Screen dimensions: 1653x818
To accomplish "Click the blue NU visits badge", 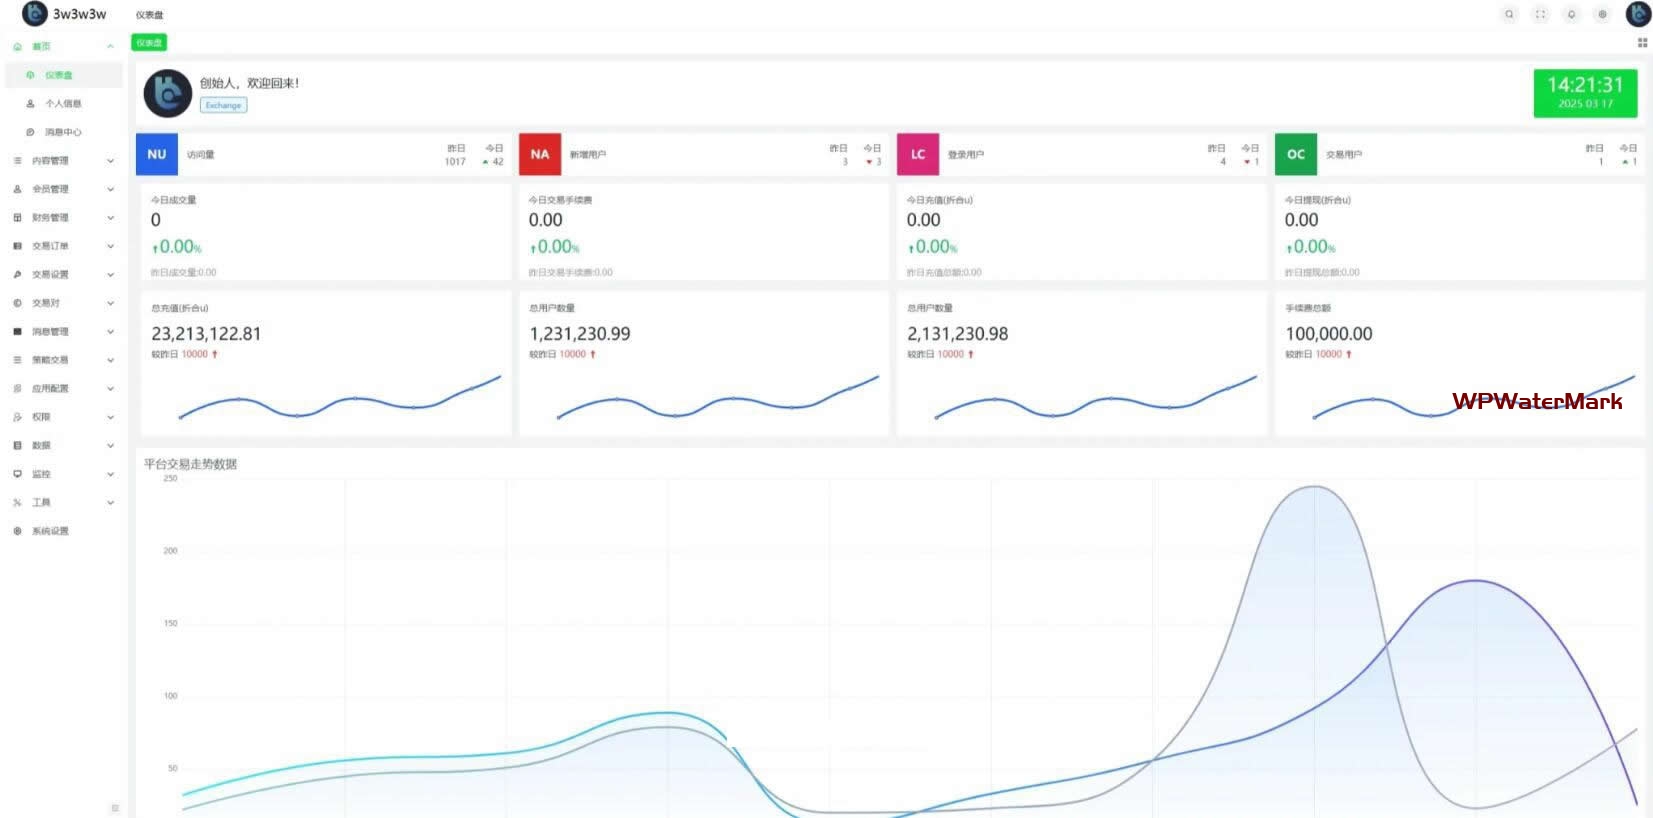I will click(157, 154).
